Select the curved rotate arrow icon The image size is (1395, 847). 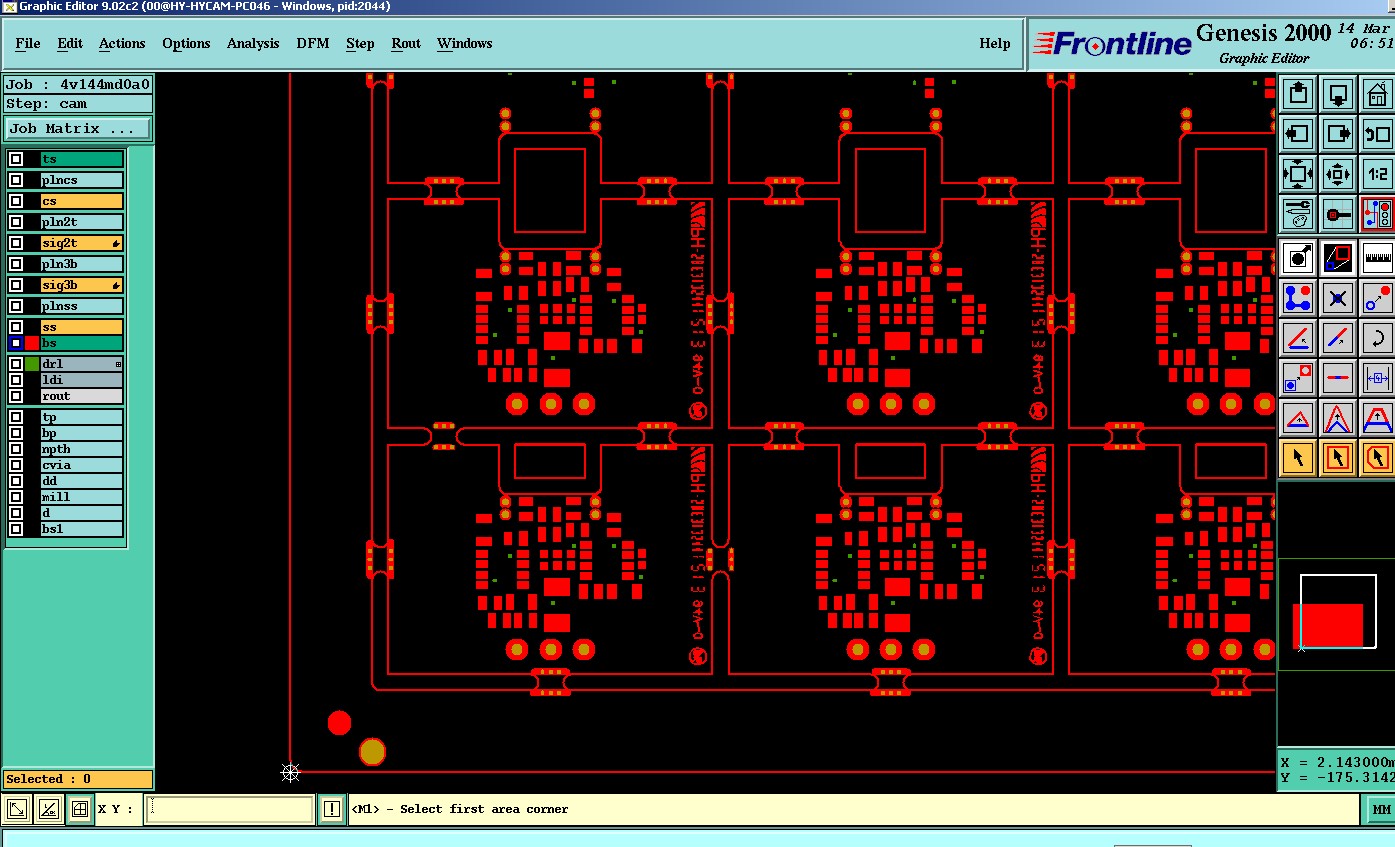(1377, 338)
